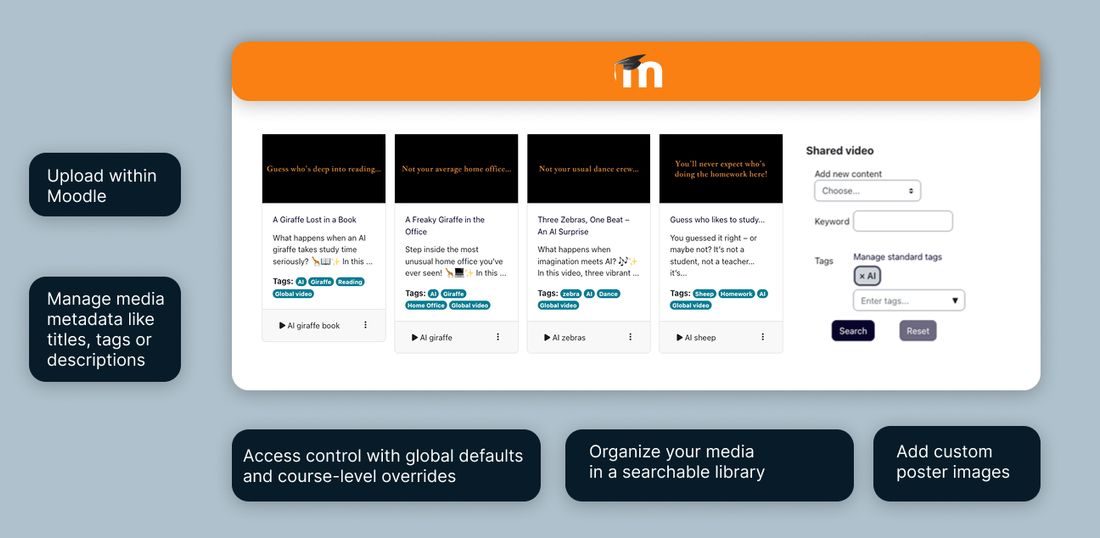The image size is (1100, 538).
Task: Open thumbnail 'Not your average home office...'
Action: point(456,169)
